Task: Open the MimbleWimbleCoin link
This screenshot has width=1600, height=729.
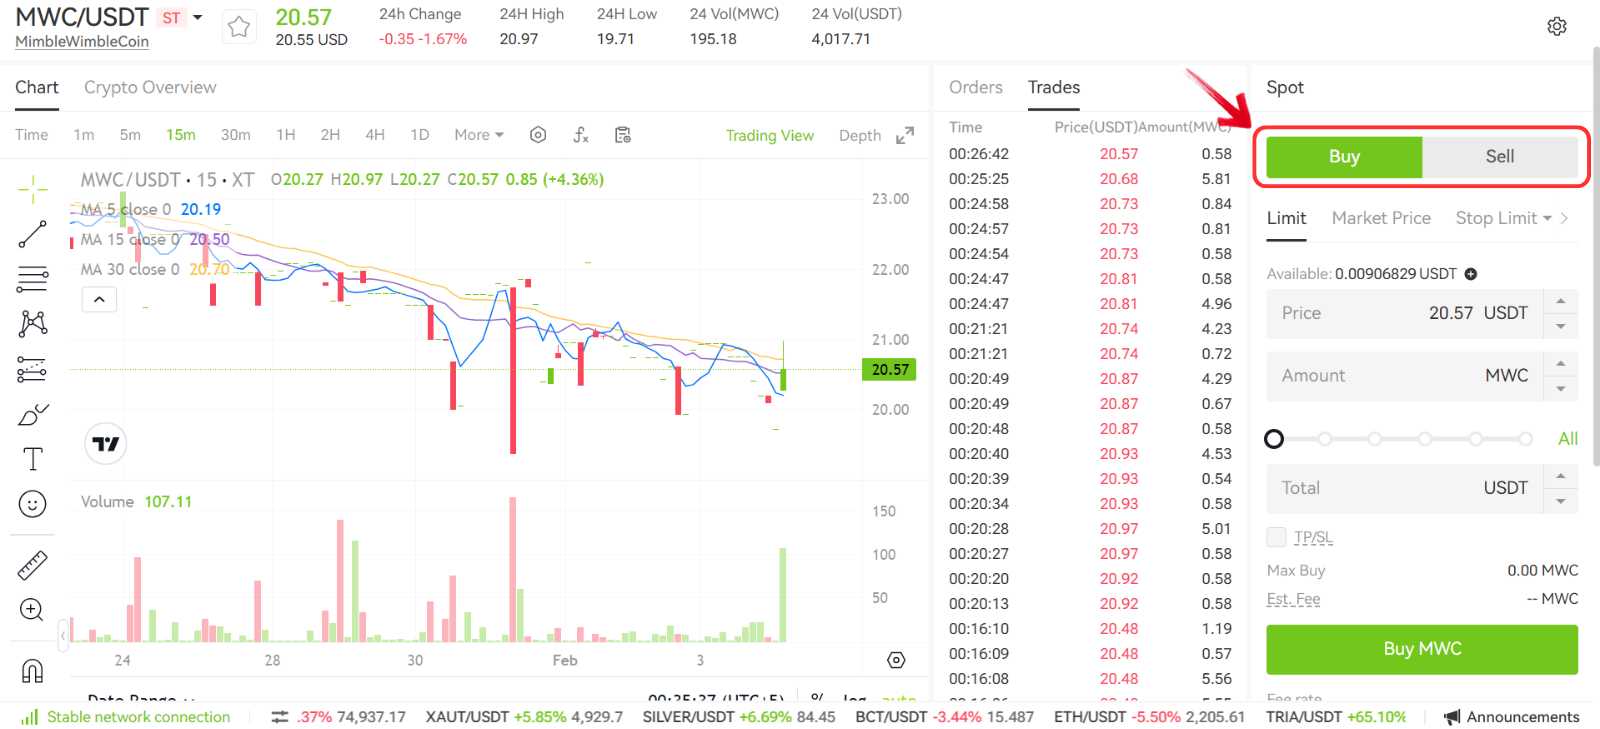Action: coord(82,42)
